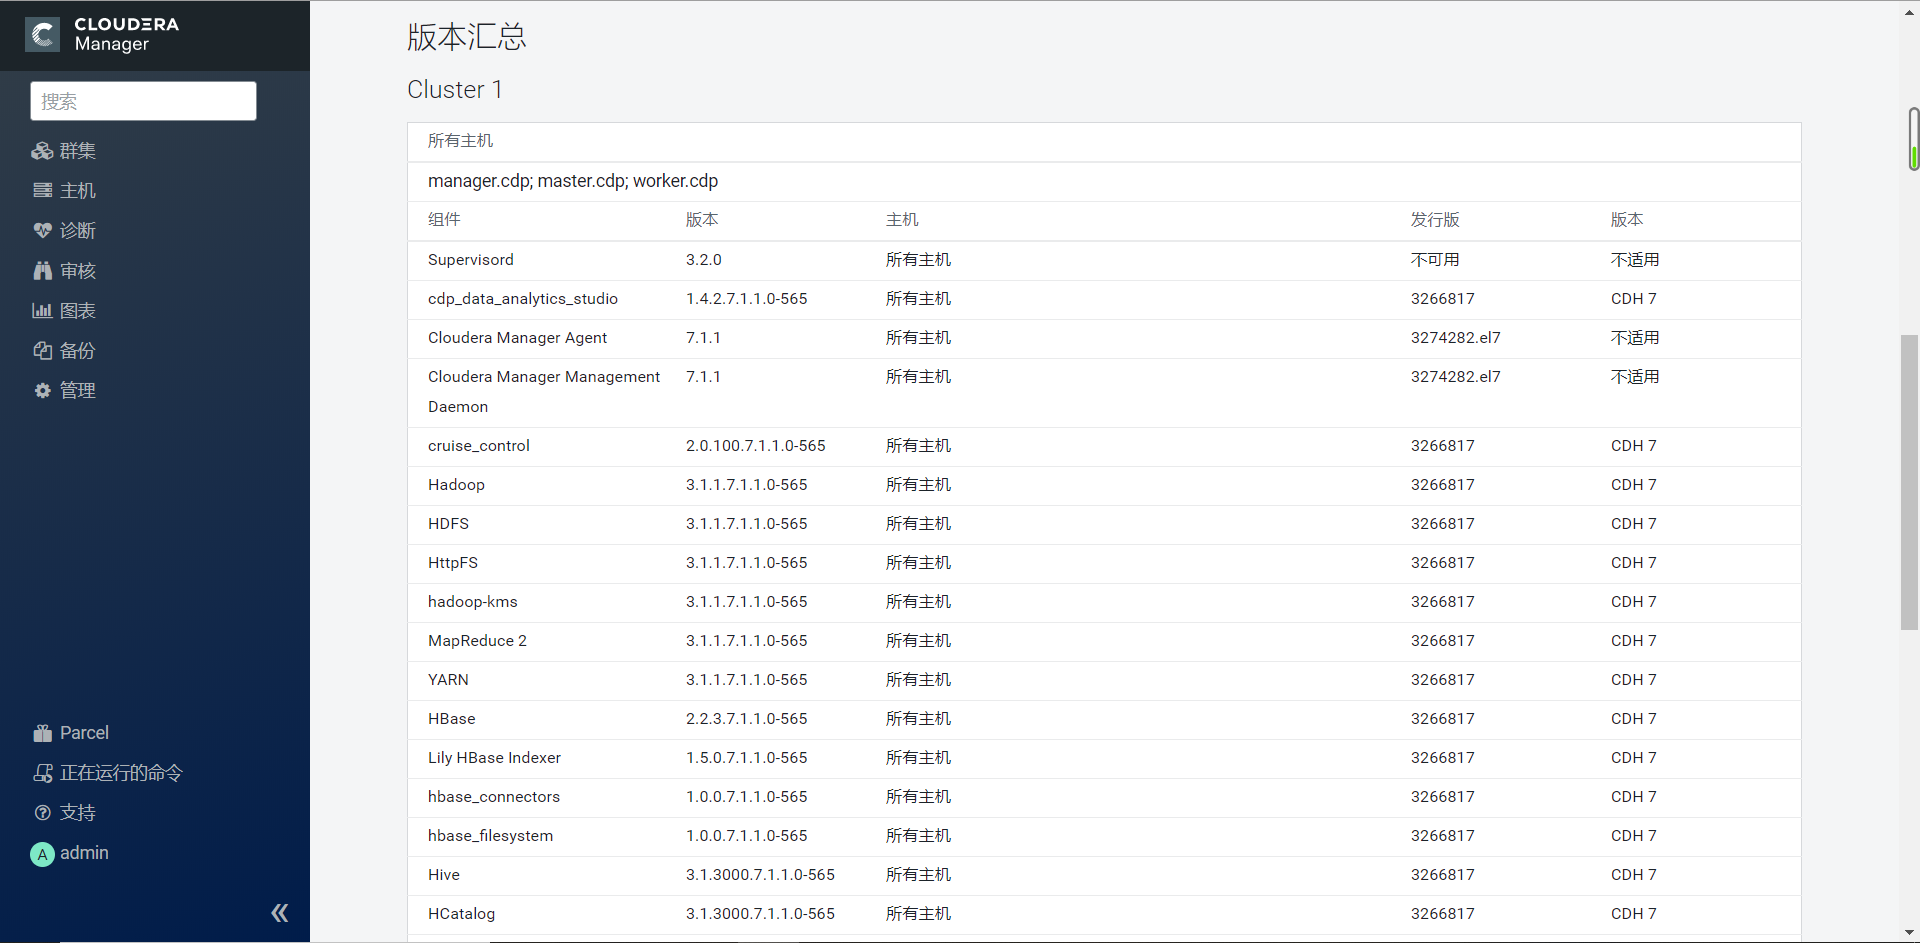1920x943 pixels.
Task: Click the 搜索 search input field
Action: [143, 101]
